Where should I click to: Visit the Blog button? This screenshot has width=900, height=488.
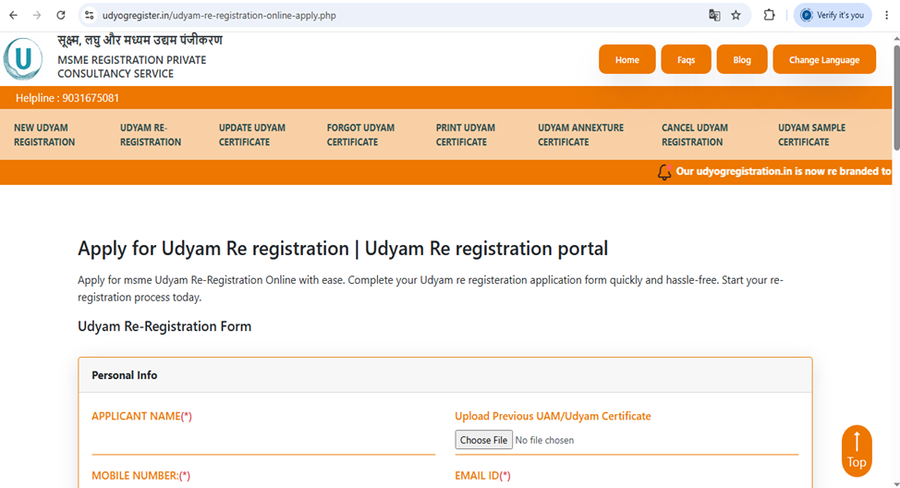(x=742, y=60)
